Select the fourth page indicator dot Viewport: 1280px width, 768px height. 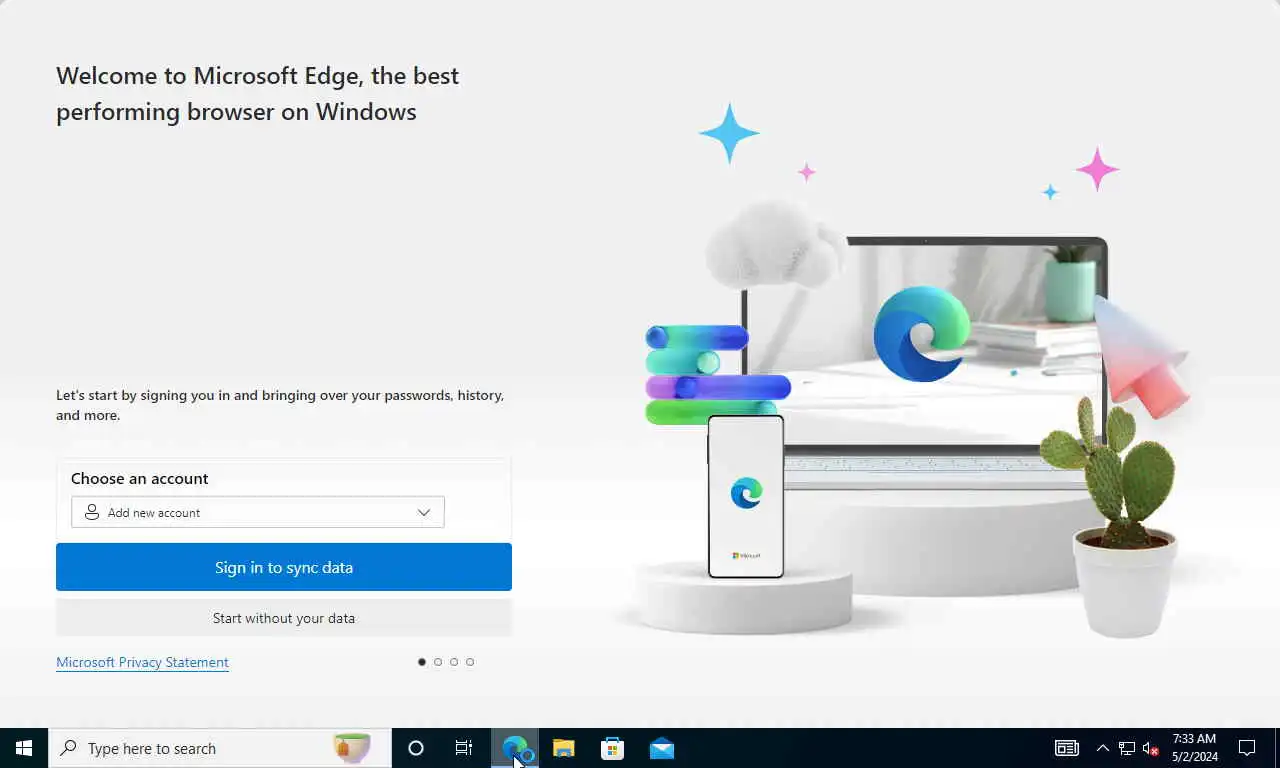(x=470, y=662)
